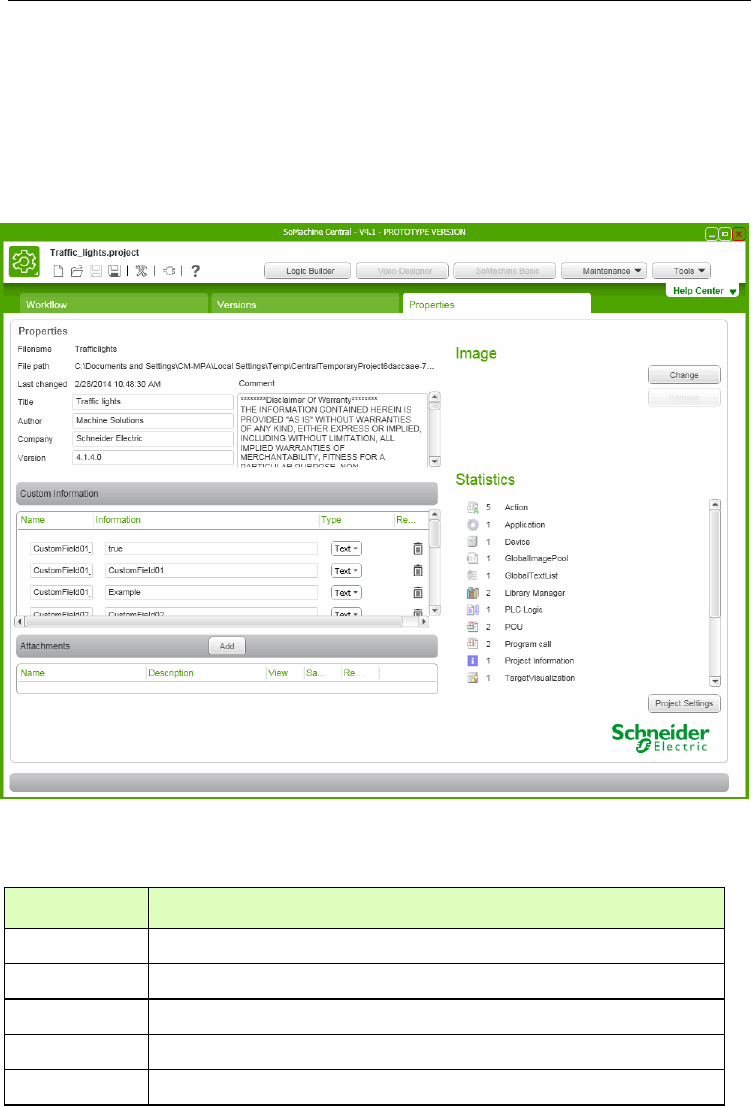Click the Custom Information vertical scrollbar down arrow
This screenshot has width=751, height=1106.
435,610
